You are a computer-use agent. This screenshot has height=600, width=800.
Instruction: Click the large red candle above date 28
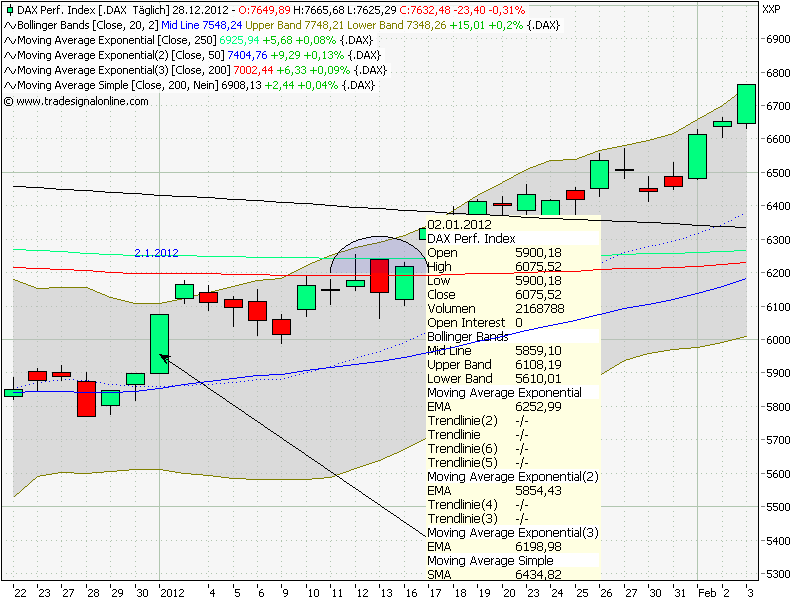coord(86,399)
